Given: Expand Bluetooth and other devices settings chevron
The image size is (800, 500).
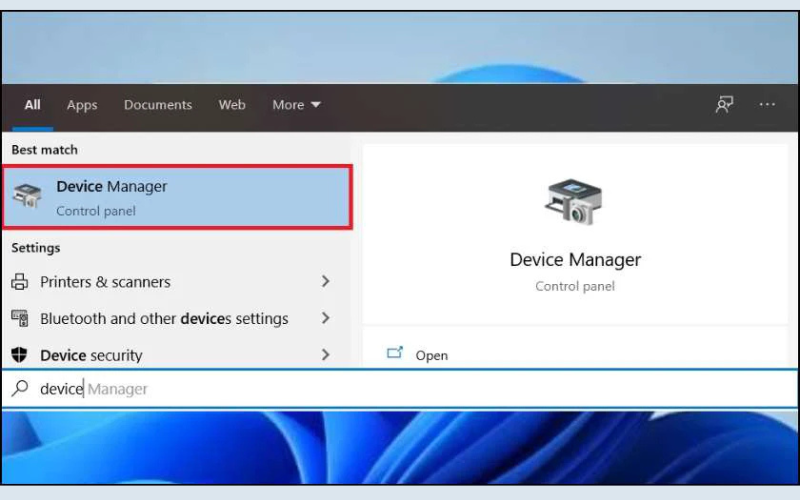Looking at the screenshot, I should point(325,318).
